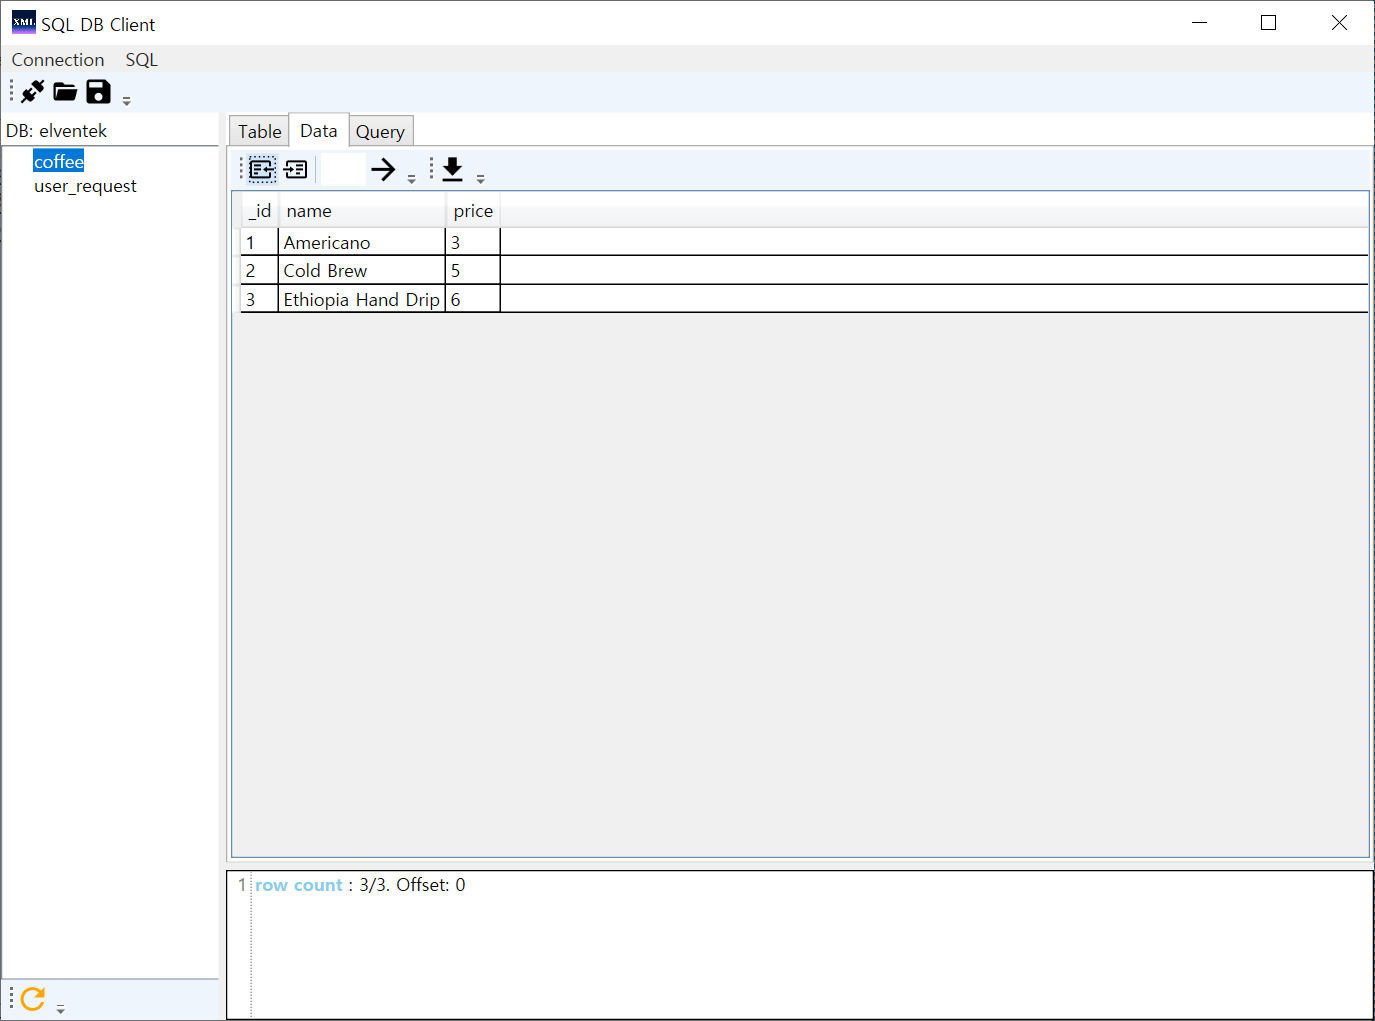Screen dimensions: 1375x1021
Task: Open the overflow arrow beside the go arrow
Action: [412, 179]
